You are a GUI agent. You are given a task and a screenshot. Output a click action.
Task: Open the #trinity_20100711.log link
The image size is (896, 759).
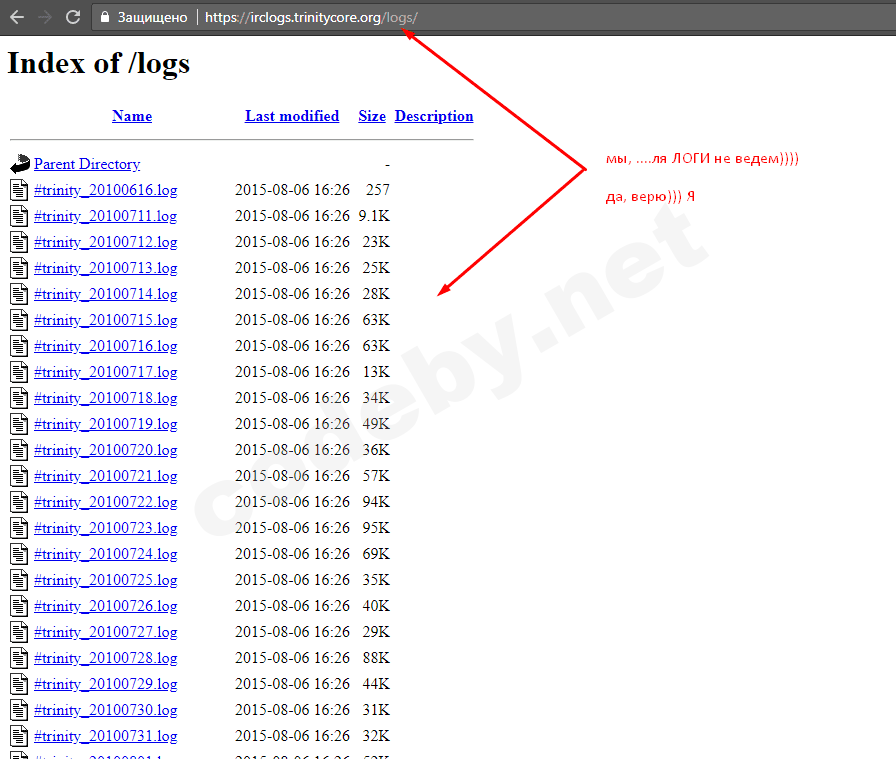pos(106,216)
